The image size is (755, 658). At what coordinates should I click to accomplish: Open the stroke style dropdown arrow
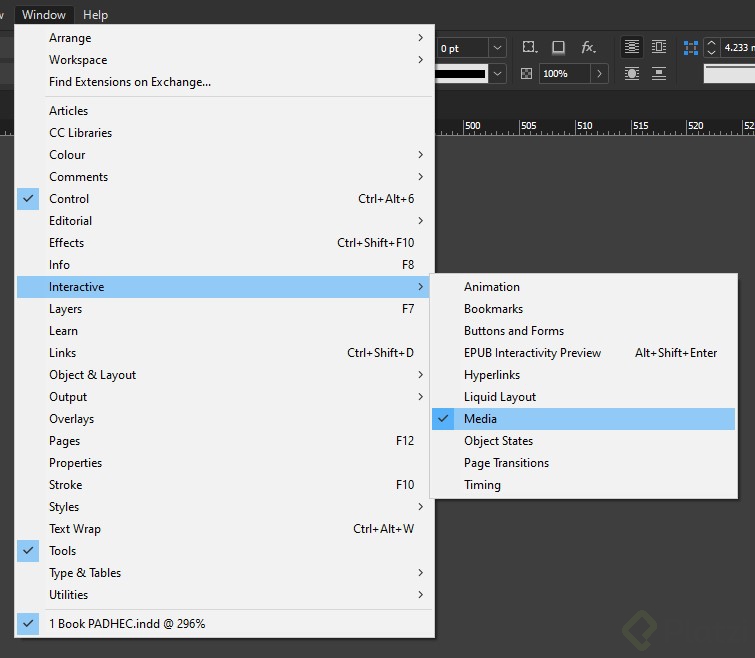497,74
